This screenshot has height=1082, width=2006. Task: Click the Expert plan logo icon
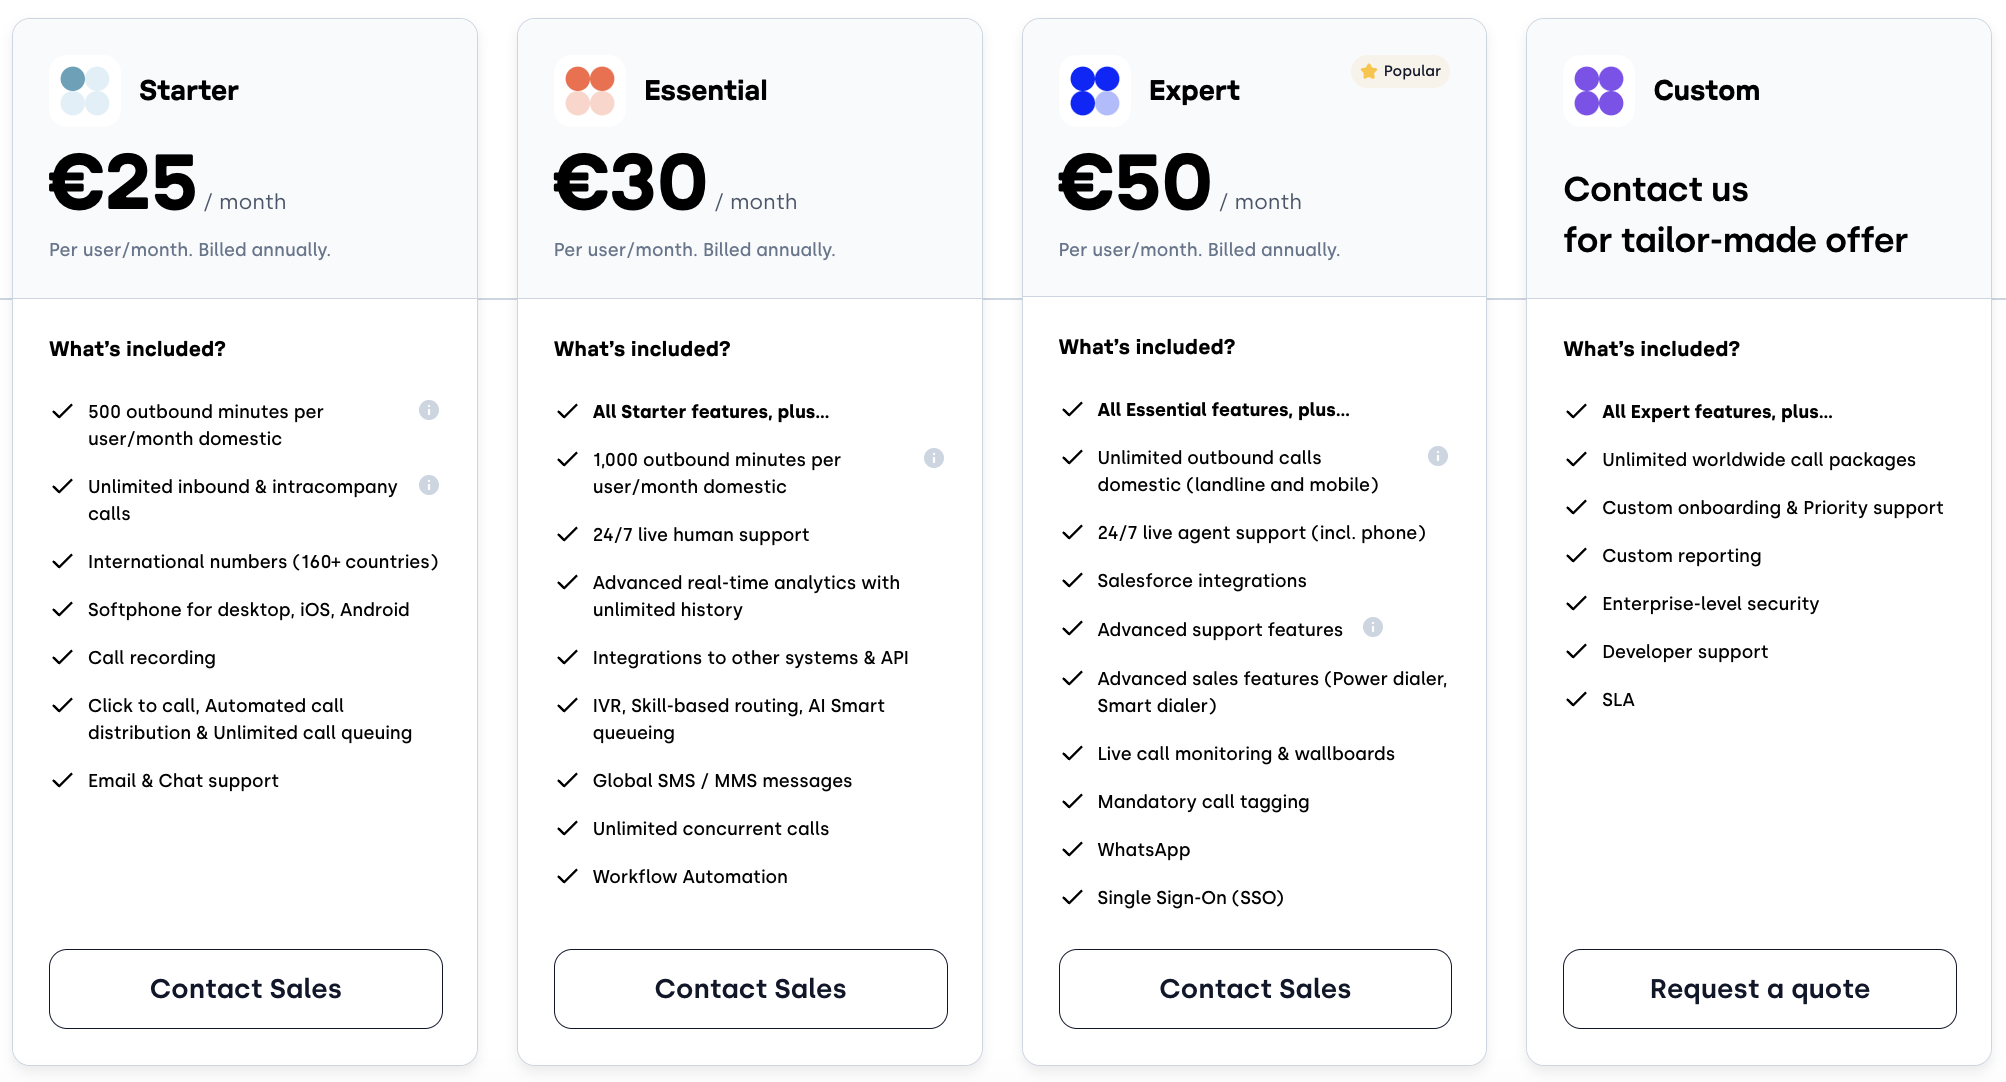pos(1094,90)
